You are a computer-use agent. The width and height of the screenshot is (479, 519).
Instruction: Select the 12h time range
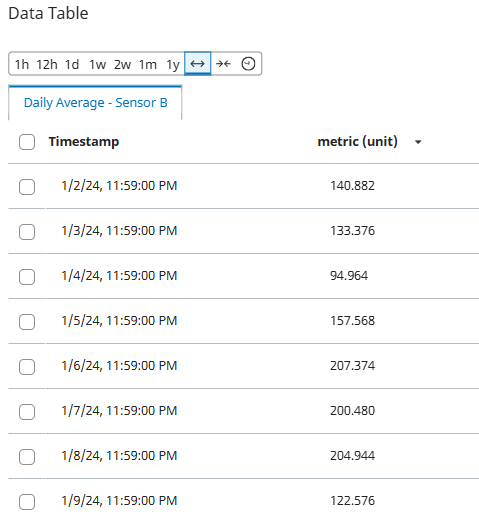click(47, 64)
